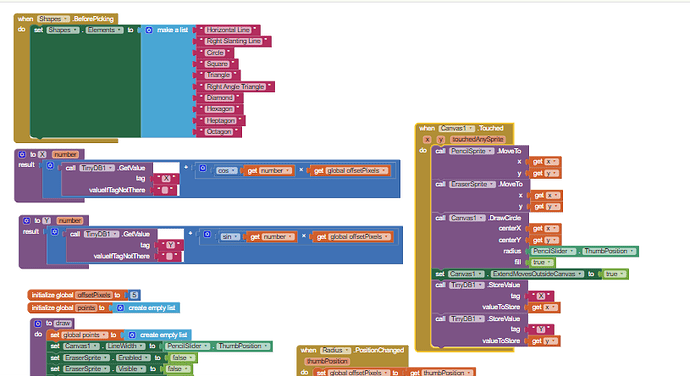Select the Octagon text block
690x376 pixels.
[219, 132]
